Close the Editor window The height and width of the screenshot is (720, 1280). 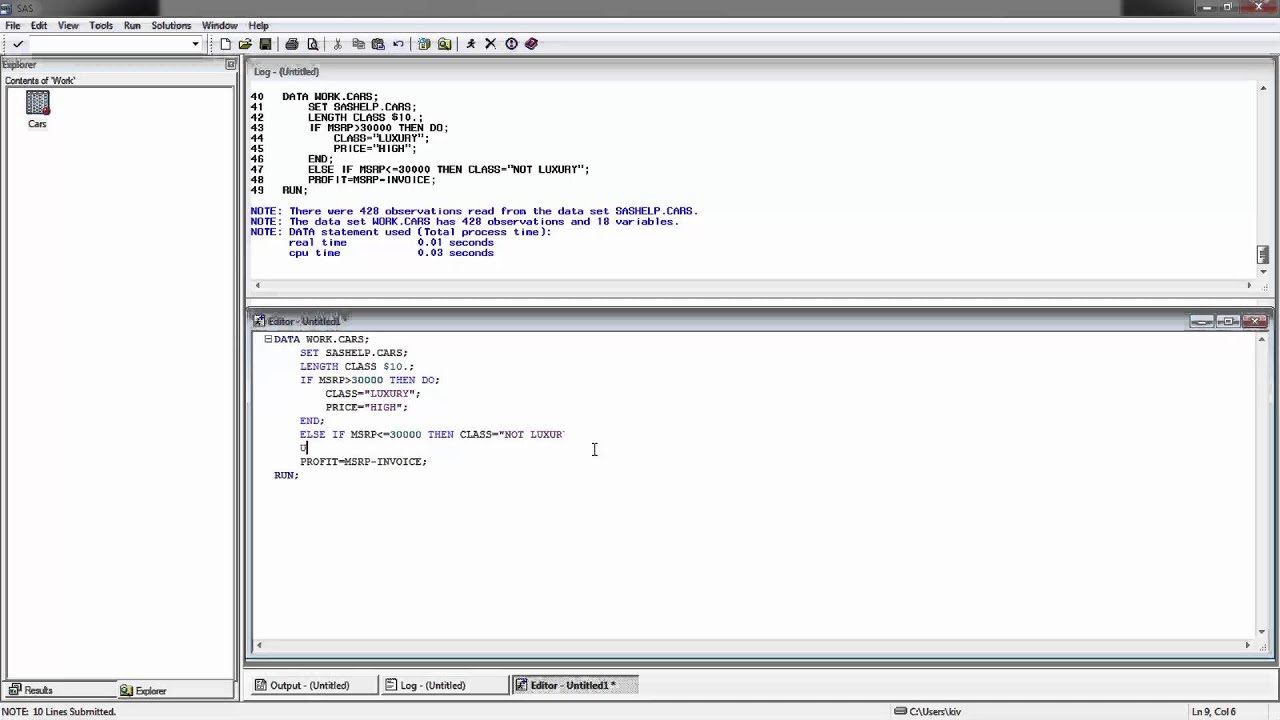1256,321
